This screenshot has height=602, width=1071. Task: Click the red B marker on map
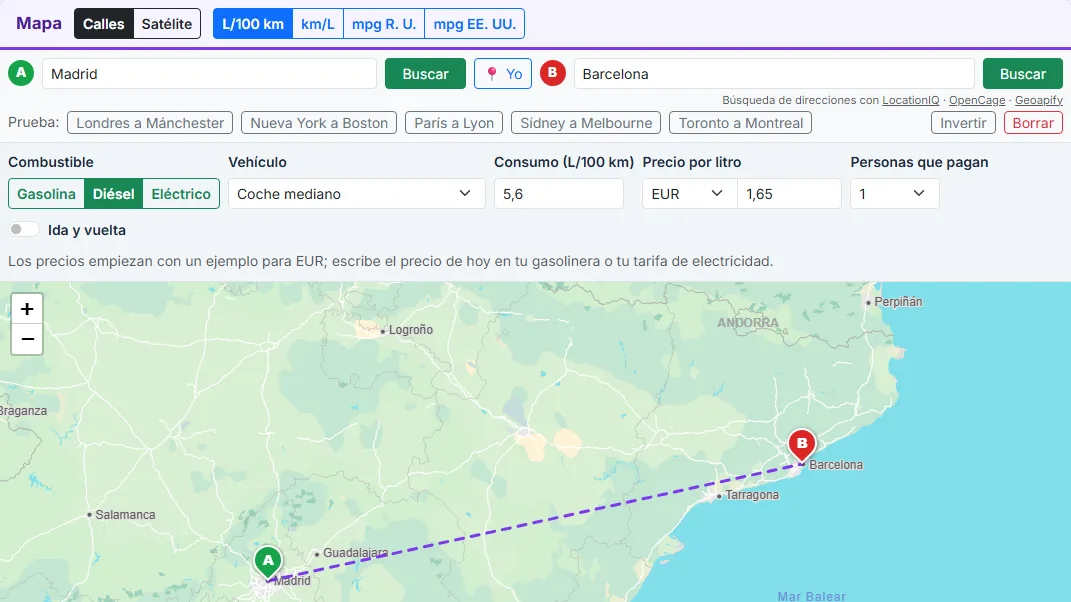[802, 446]
